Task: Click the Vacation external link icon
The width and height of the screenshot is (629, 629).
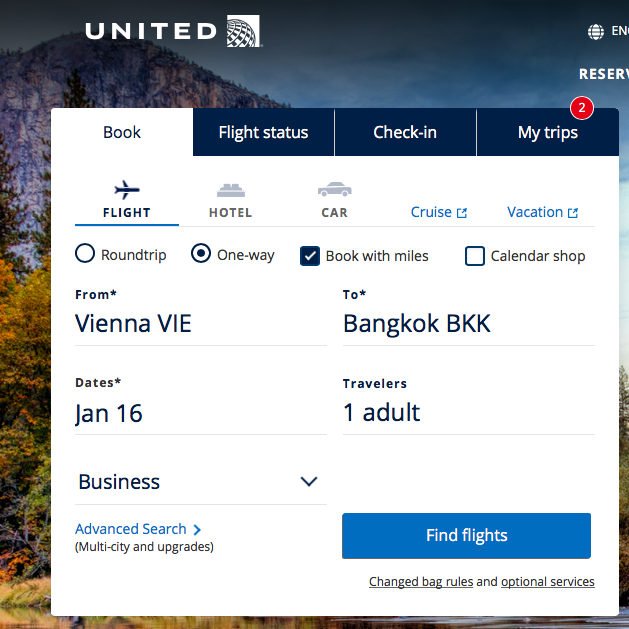Action: (573, 213)
